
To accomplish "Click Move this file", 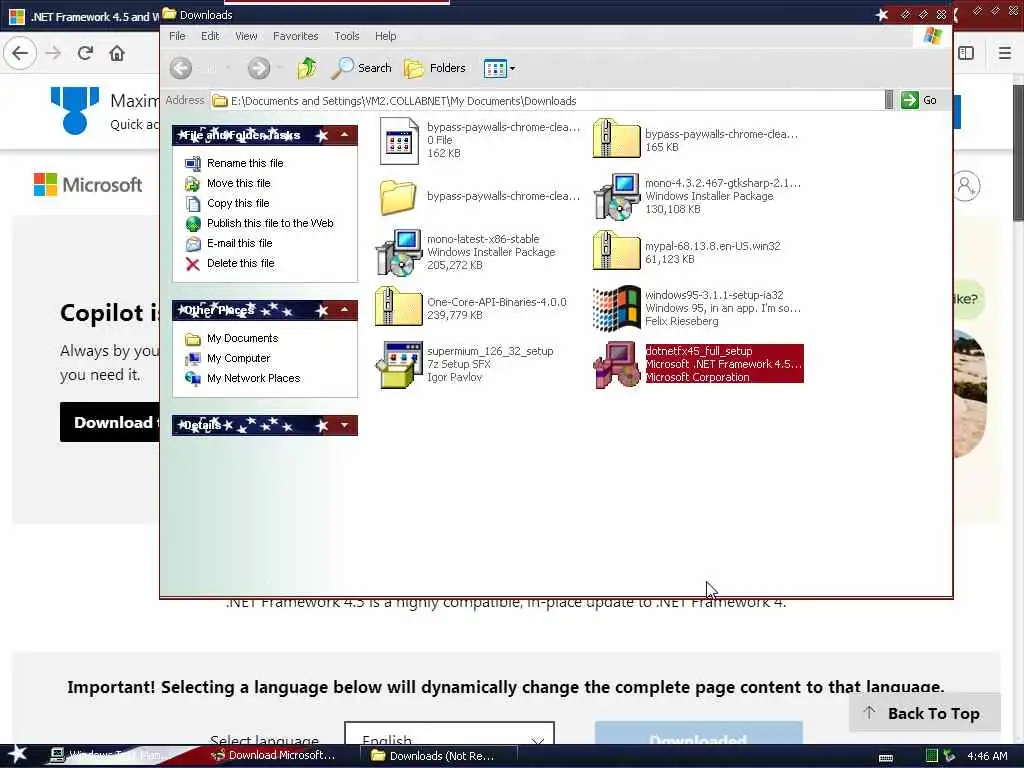I will (x=238, y=184).
